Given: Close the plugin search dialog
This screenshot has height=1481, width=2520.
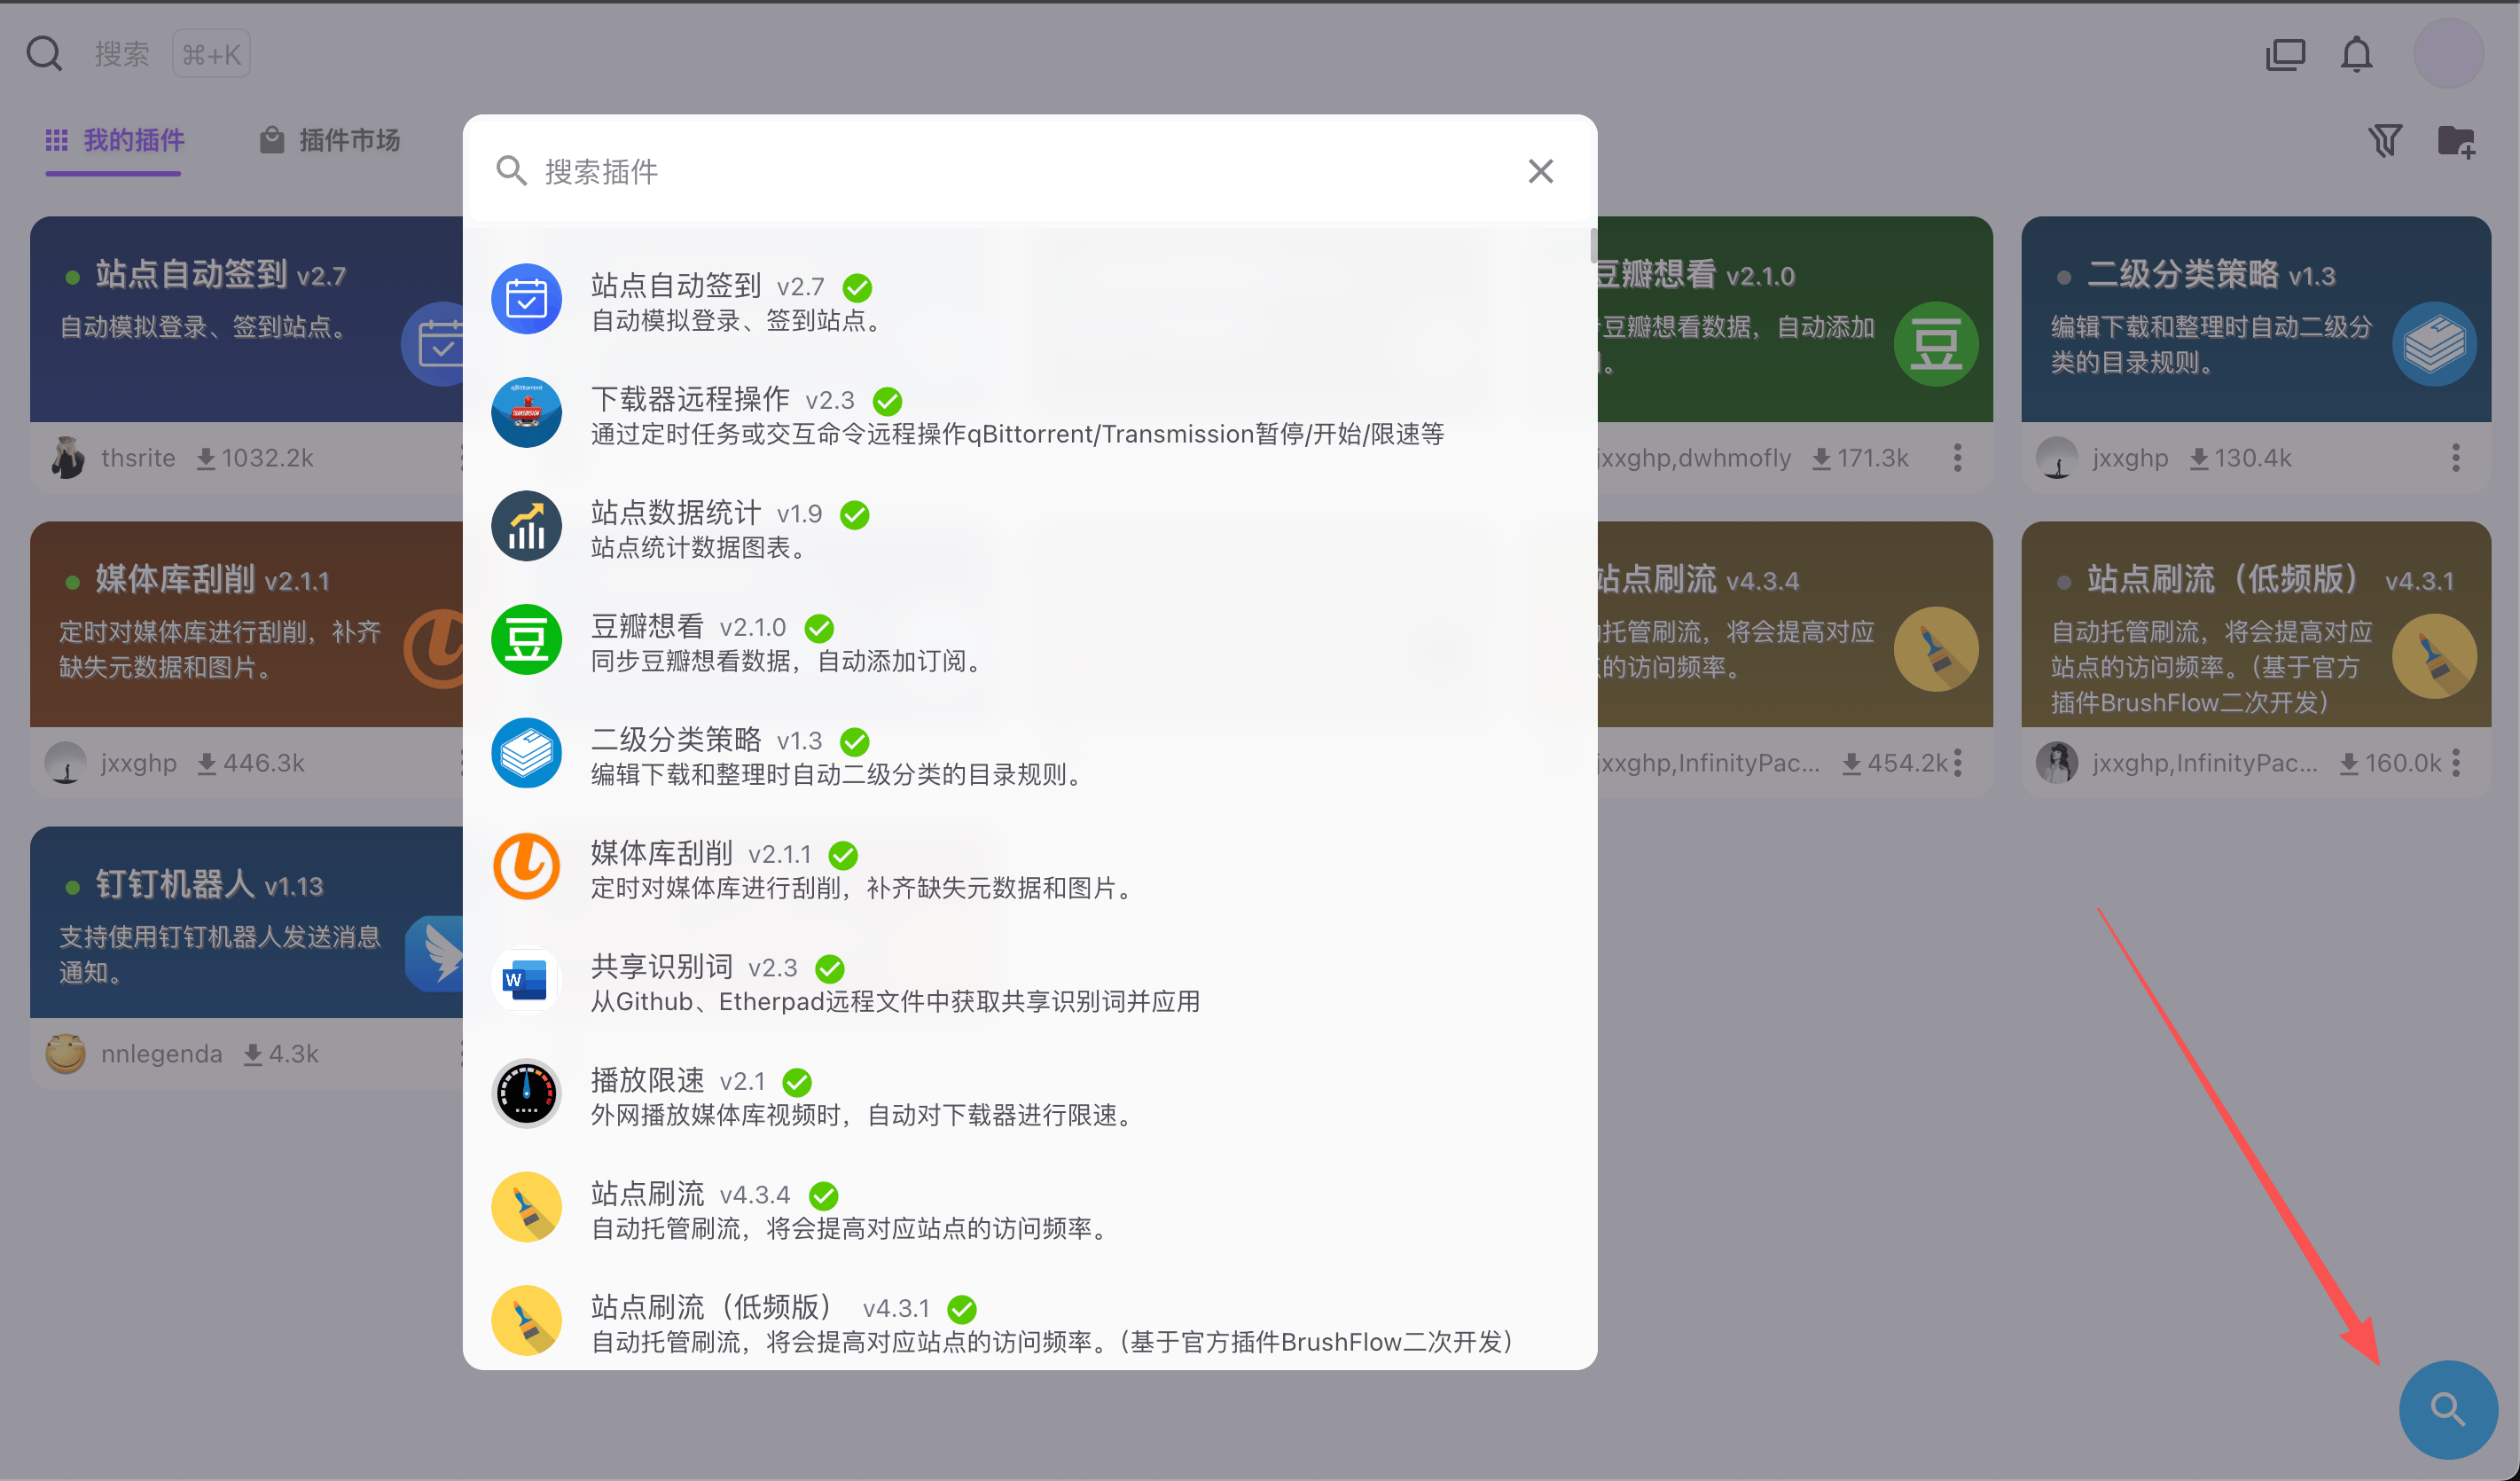Looking at the screenshot, I should pos(1540,171).
